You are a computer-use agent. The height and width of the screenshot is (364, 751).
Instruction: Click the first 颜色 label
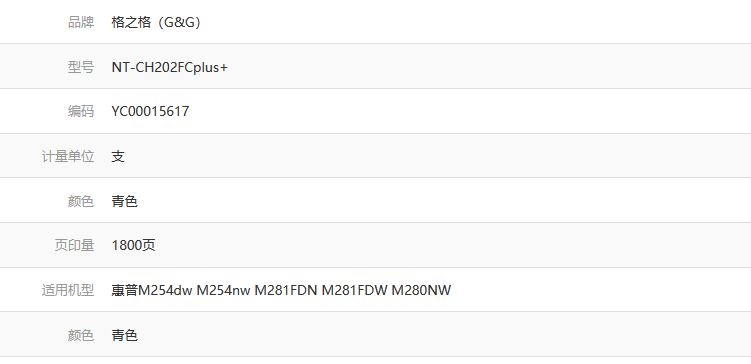[81, 201]
